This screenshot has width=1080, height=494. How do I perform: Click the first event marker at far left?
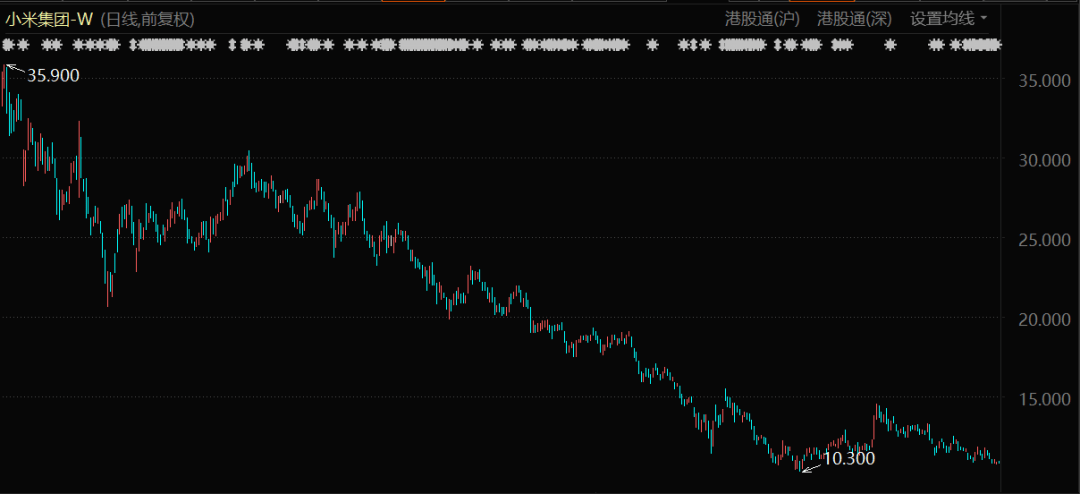coord(8,45)
